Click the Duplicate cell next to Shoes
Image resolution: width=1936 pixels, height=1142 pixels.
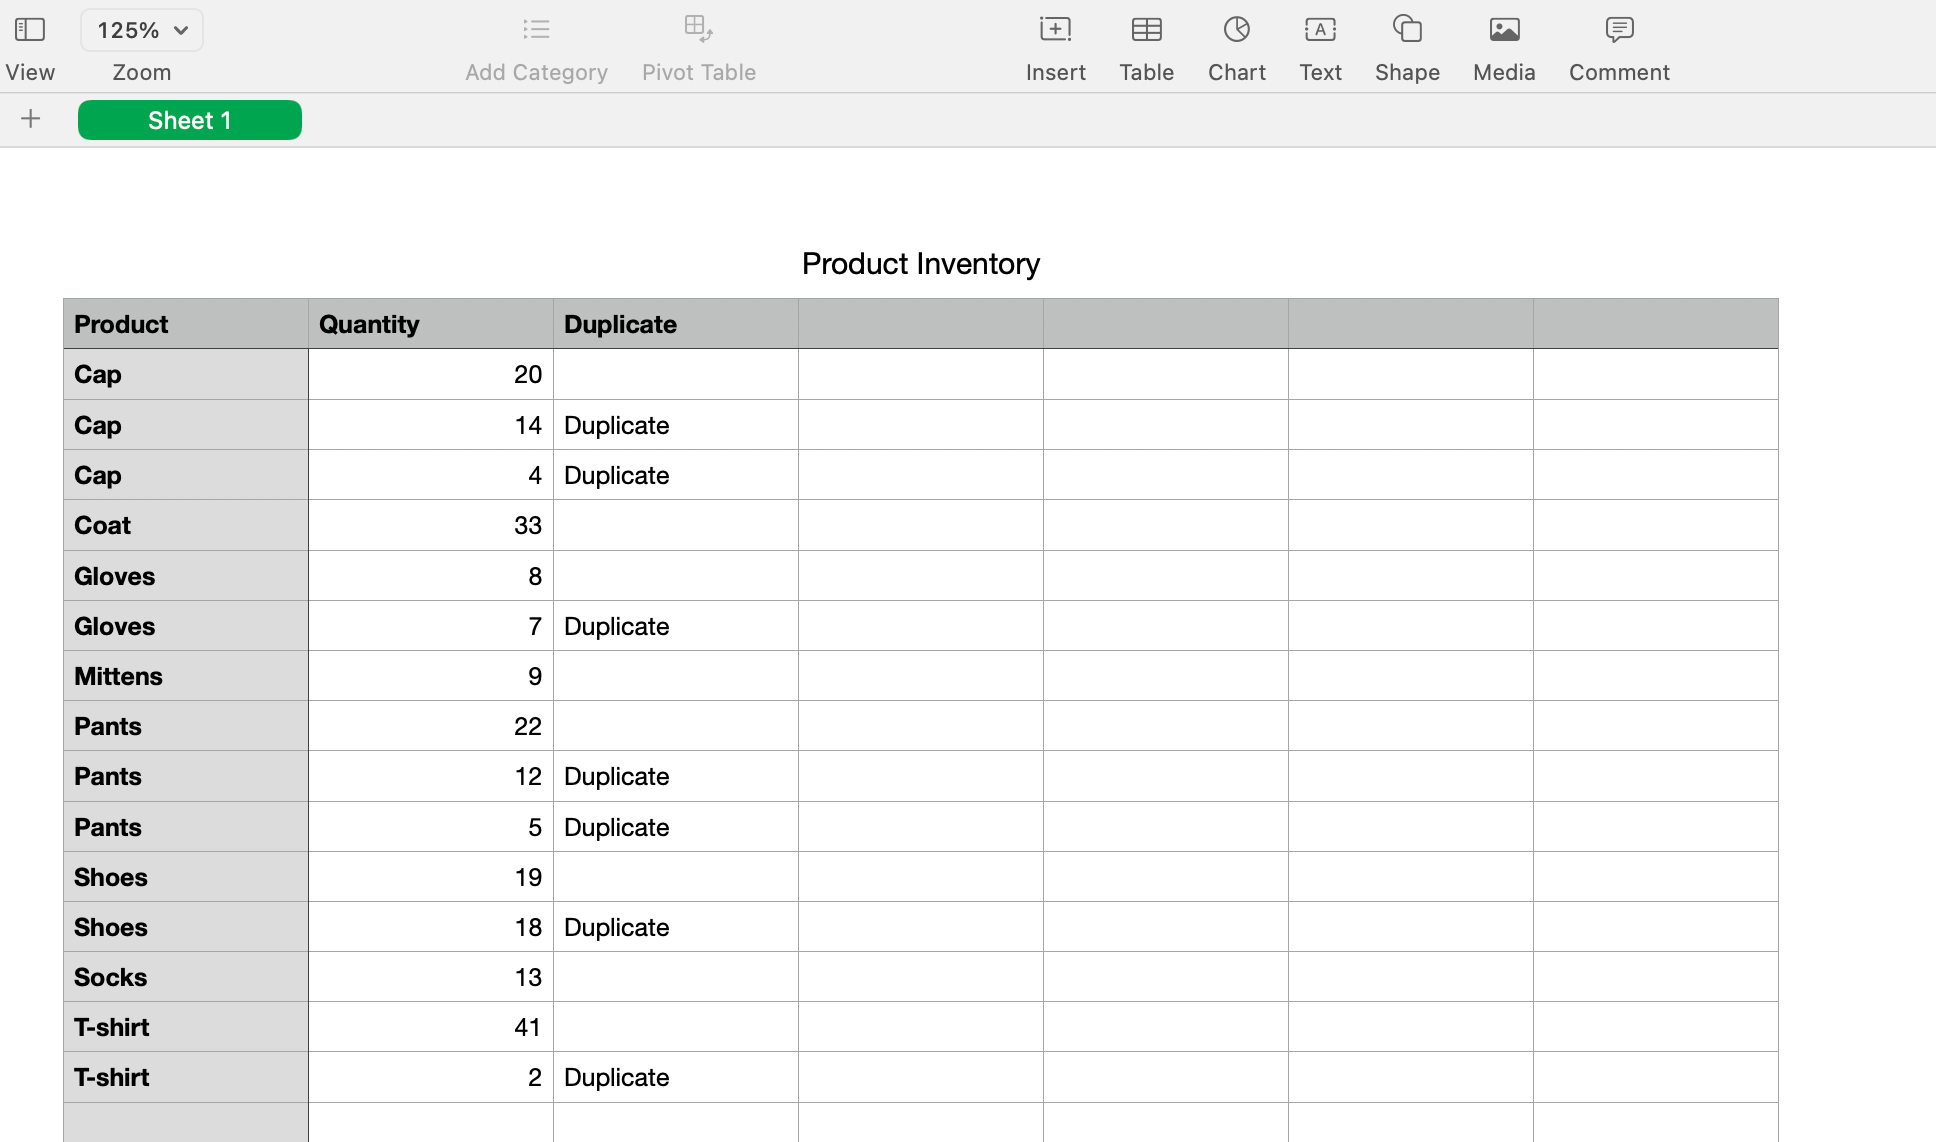(675, 927)
